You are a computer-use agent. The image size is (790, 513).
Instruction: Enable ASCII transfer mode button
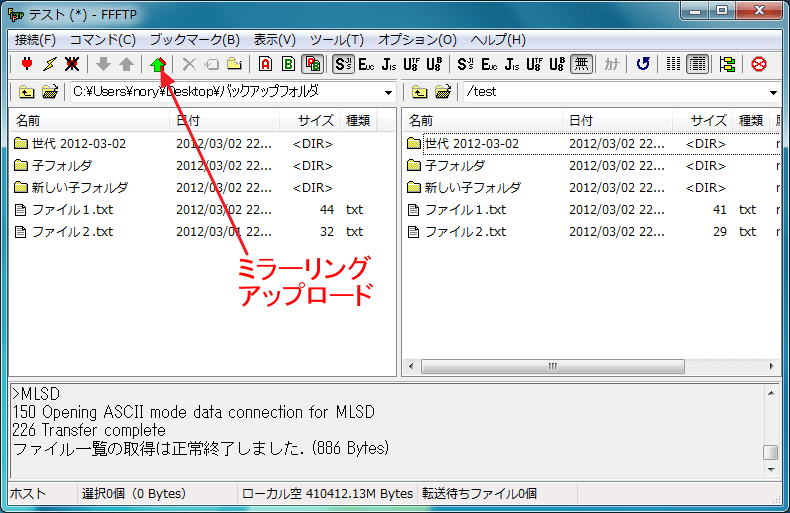[265, 64]
